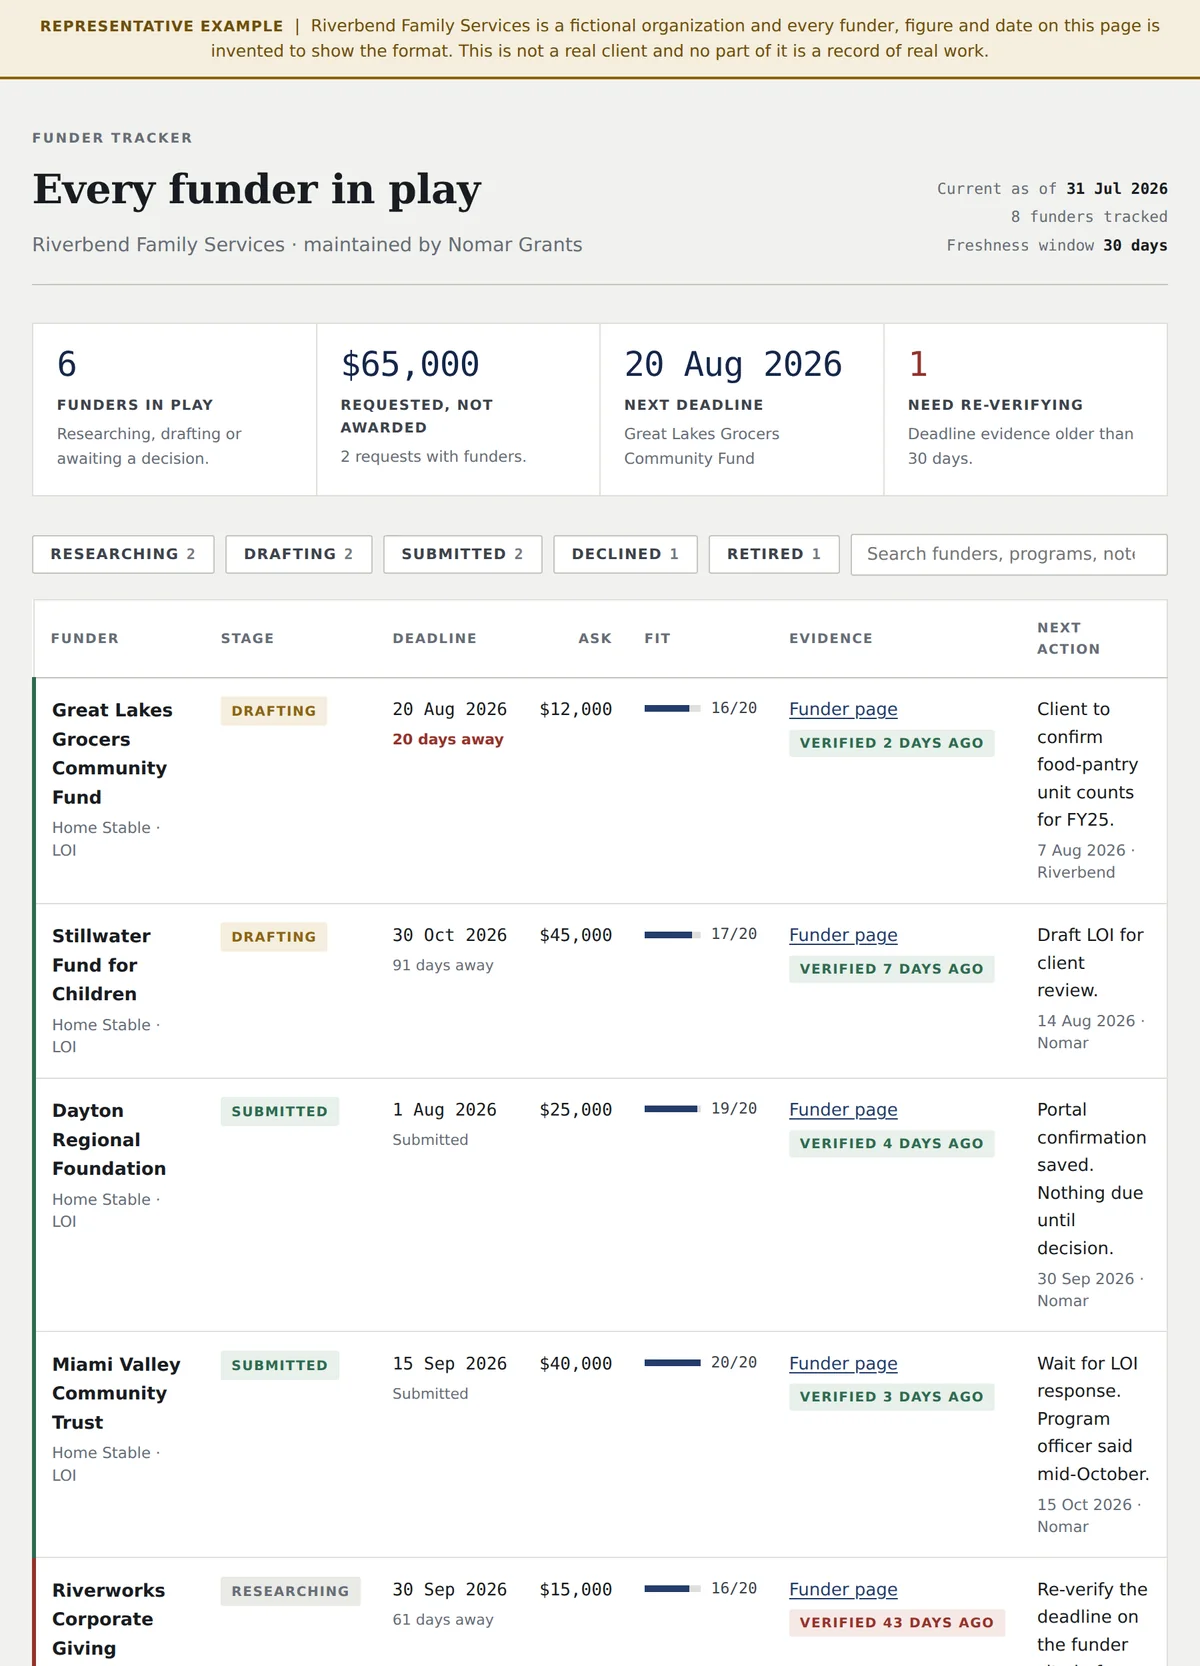Click the 61 days away text
The width and height of the screenshot is (1200, 1666).
[x=443, y=1620]
